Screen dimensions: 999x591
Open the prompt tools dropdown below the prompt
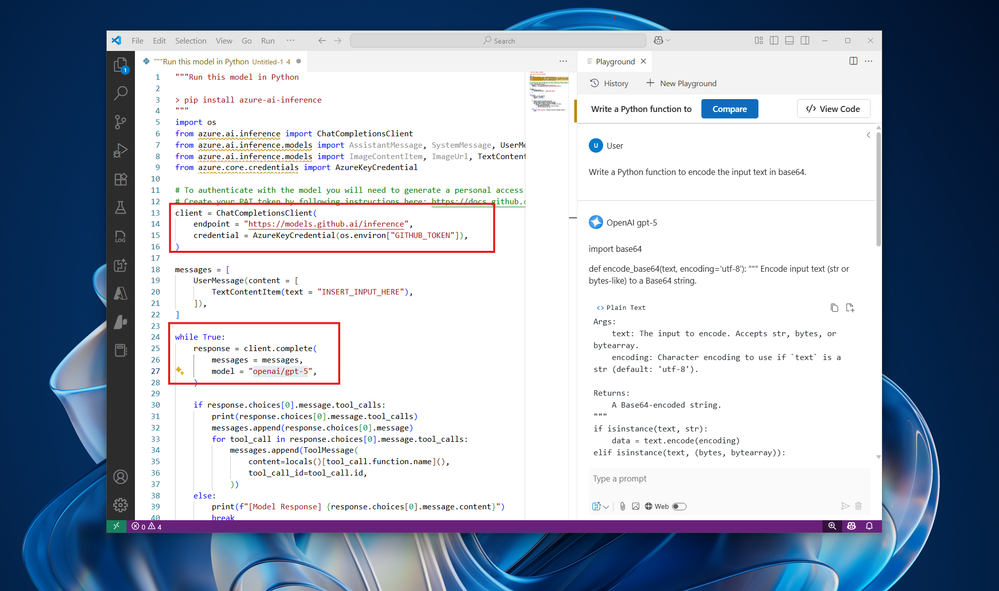coord(600,506)
